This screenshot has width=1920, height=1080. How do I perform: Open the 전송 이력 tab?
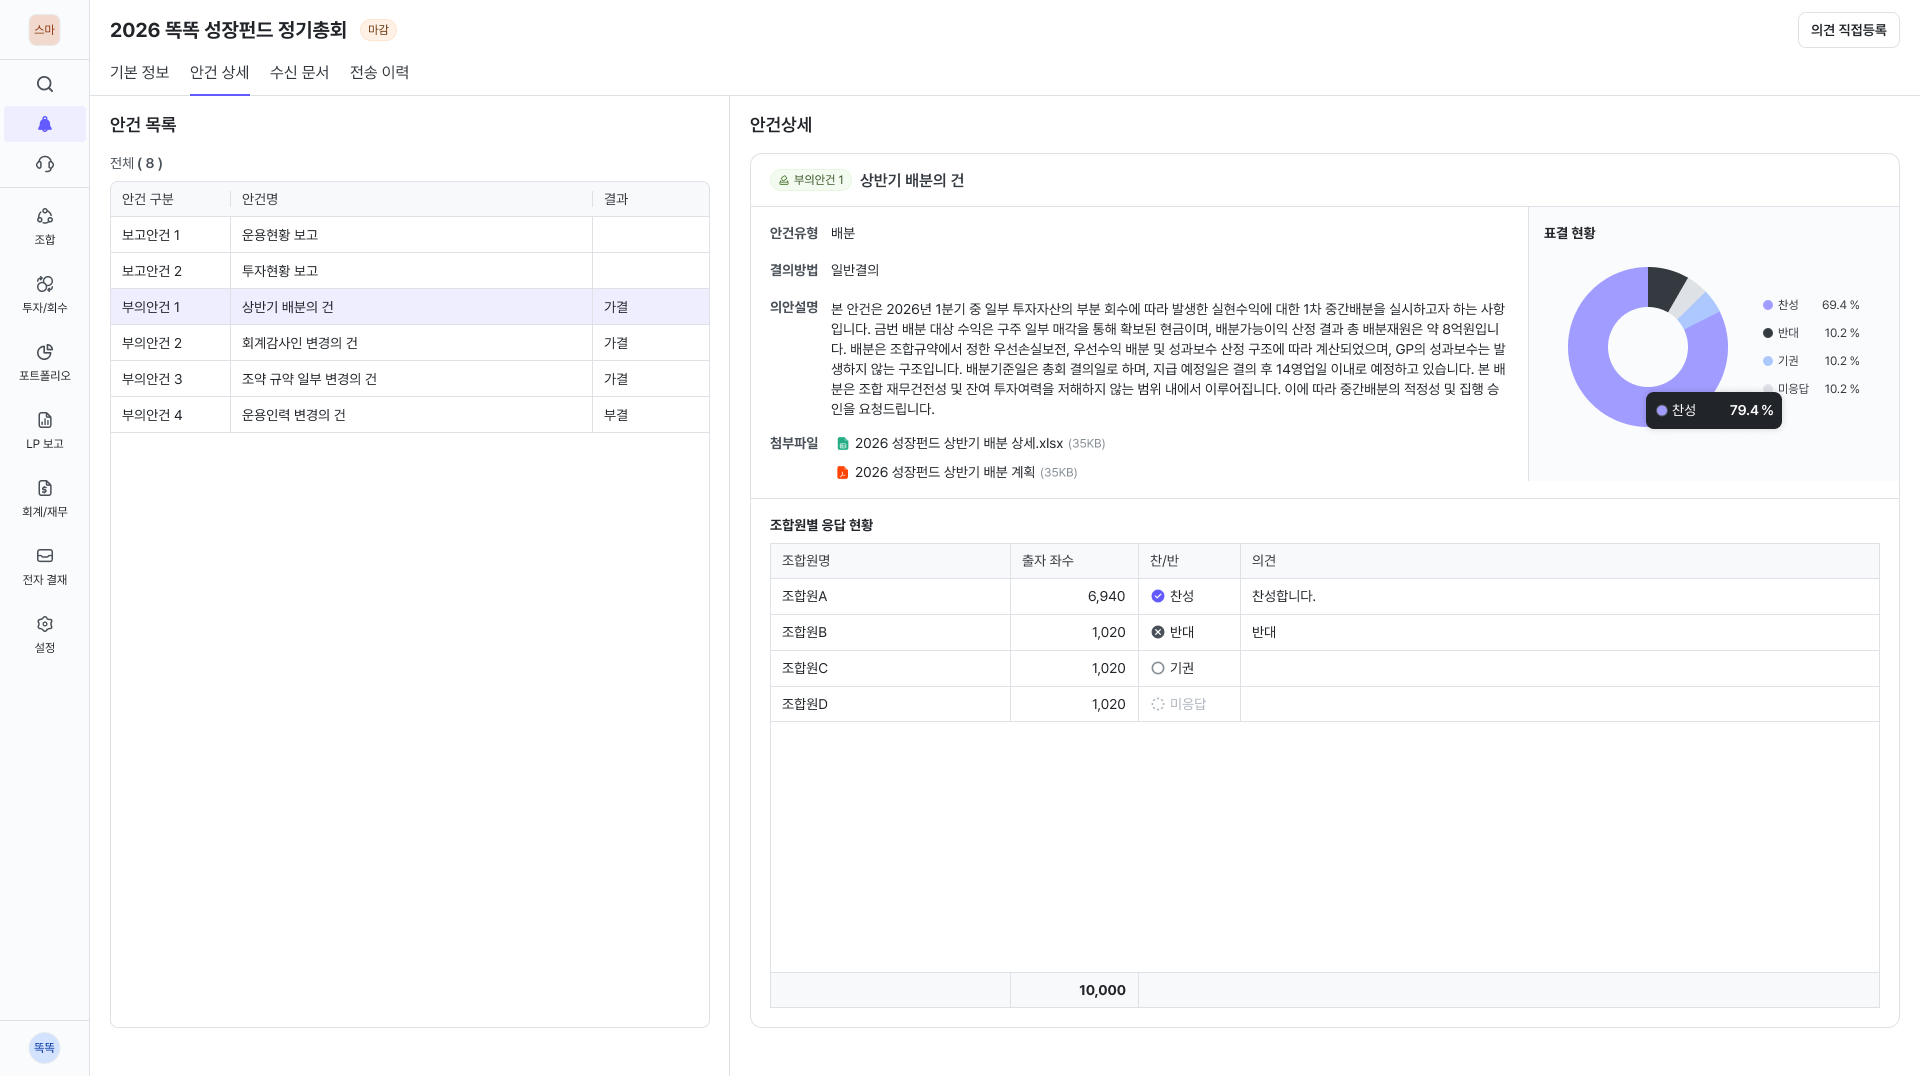pos(379,72)
